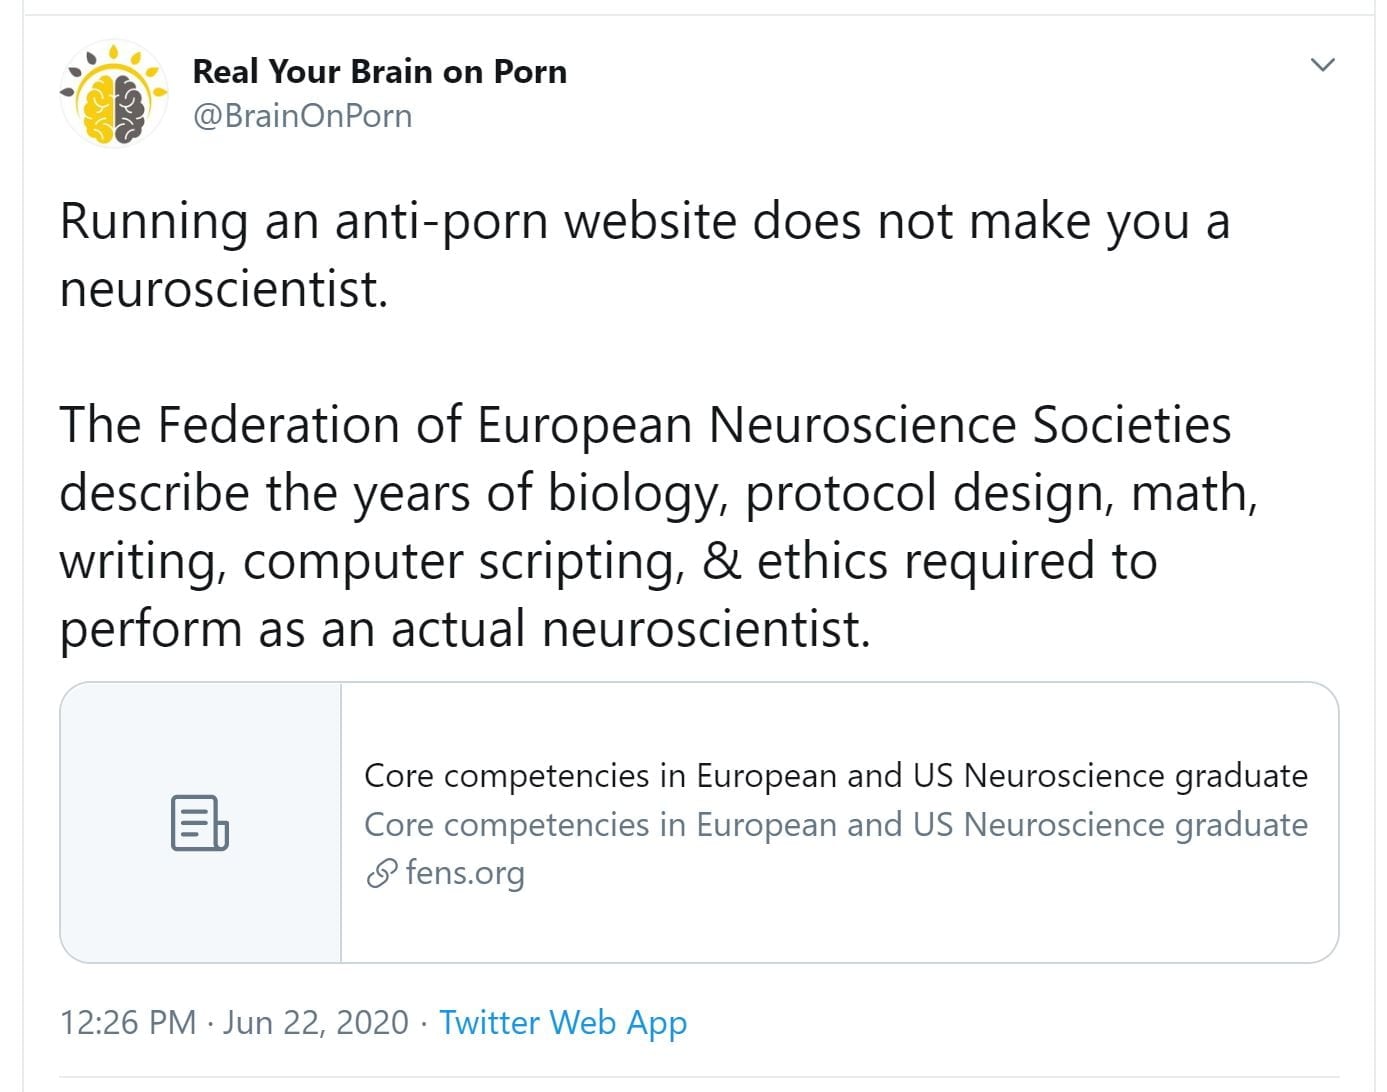
Task: Click the fens.org domain text
Action: [465, 873]
